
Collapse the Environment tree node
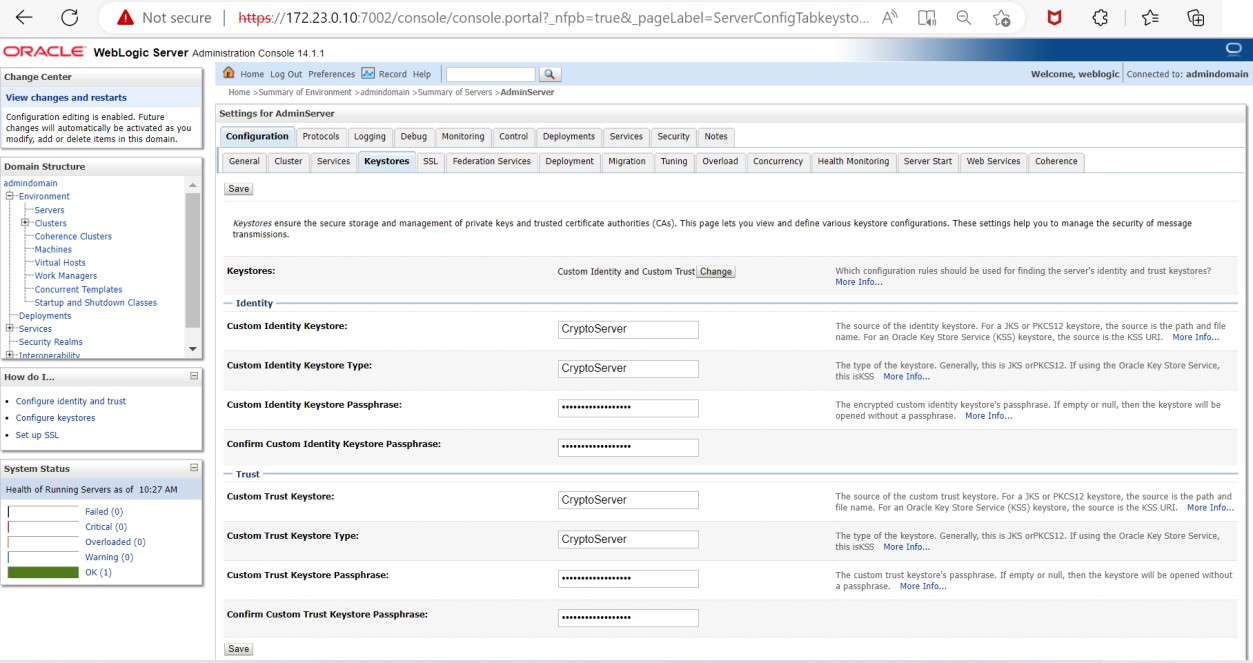coord(9,196)
